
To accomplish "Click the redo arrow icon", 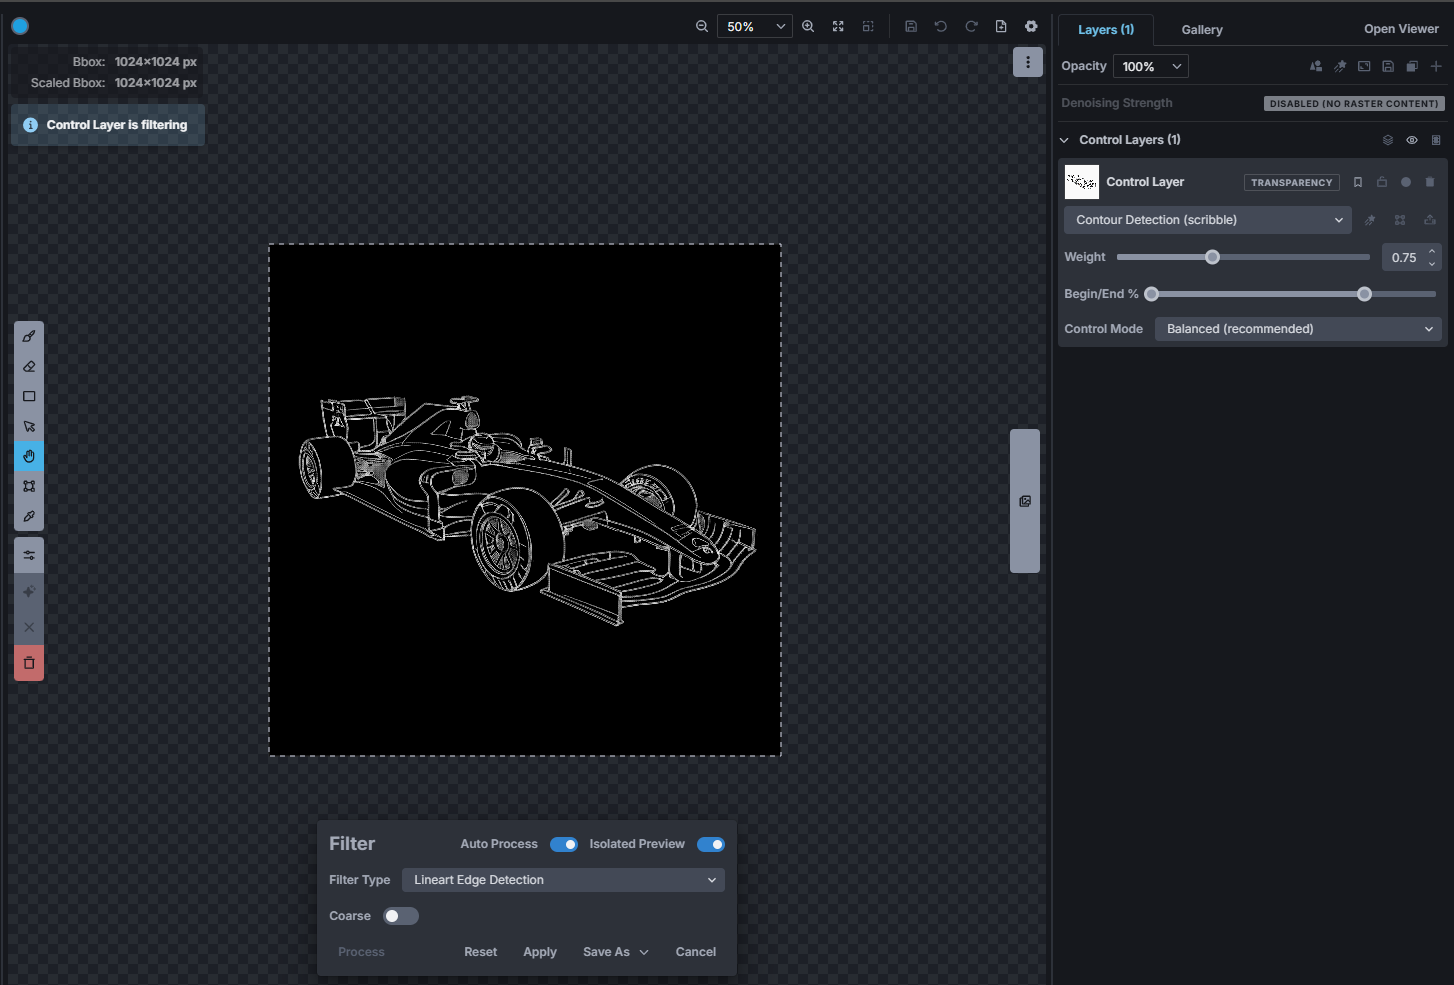I will click(971, 26).
